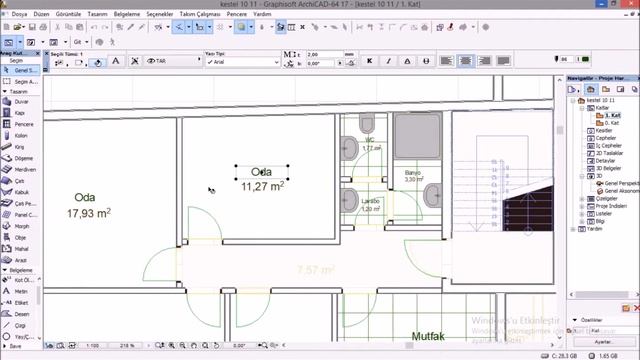Click the Zoom Out icon in bottom bar
This screenshot has width=640, height=360.
coord(182,345)
